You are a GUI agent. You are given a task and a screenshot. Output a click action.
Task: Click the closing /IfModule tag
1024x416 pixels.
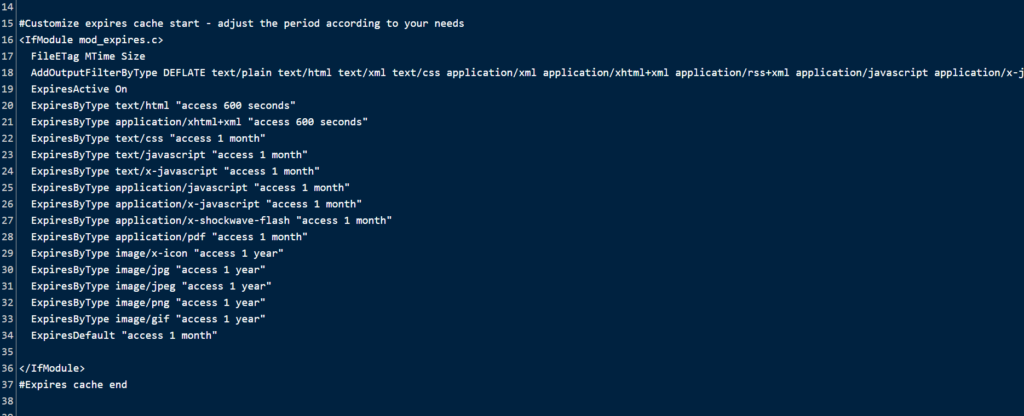(x=52, y=368)
